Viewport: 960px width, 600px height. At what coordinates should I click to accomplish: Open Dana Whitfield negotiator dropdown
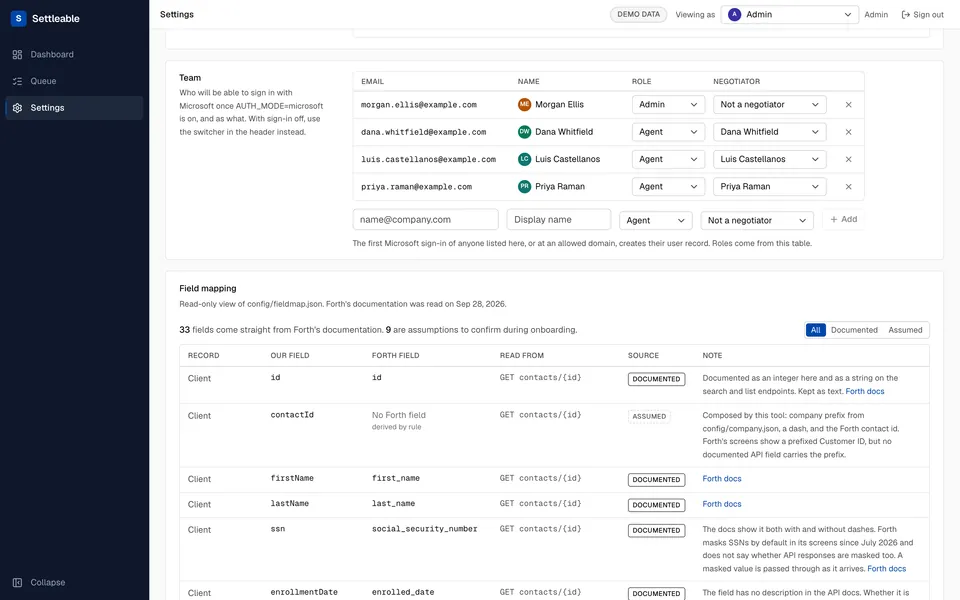coord(770,132)
